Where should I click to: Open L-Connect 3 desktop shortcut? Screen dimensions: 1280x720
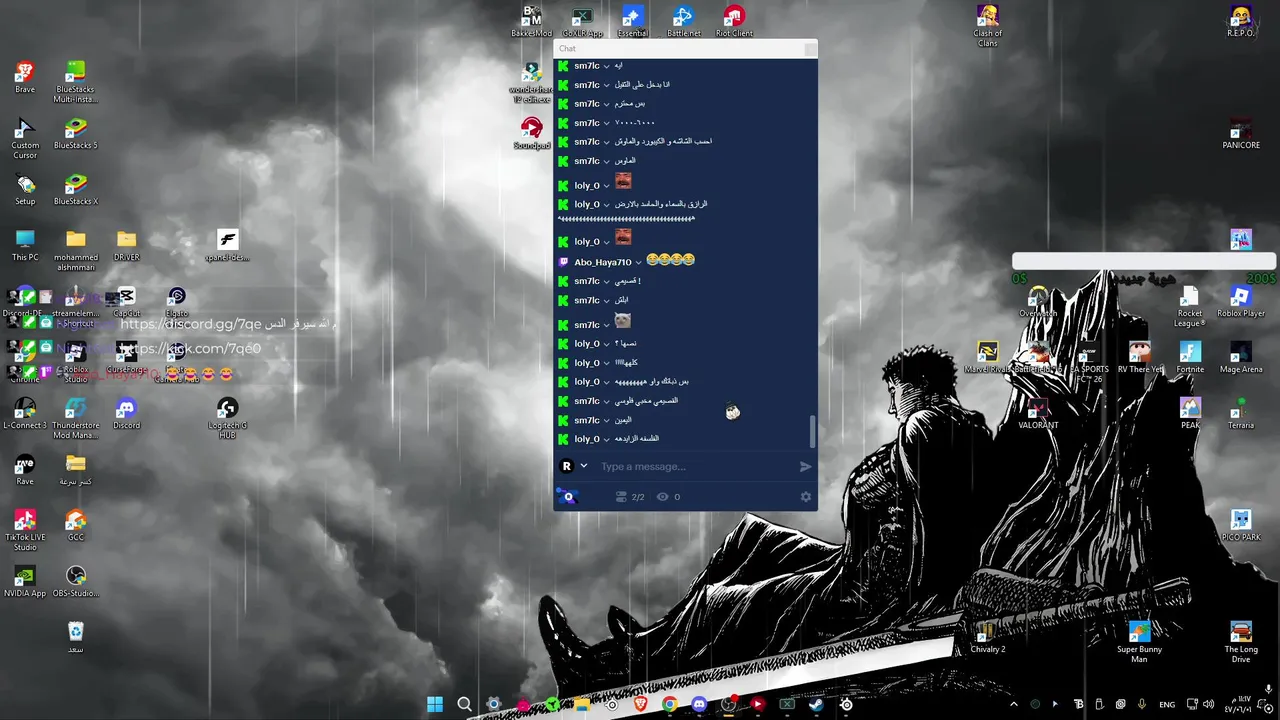point(25,413)
